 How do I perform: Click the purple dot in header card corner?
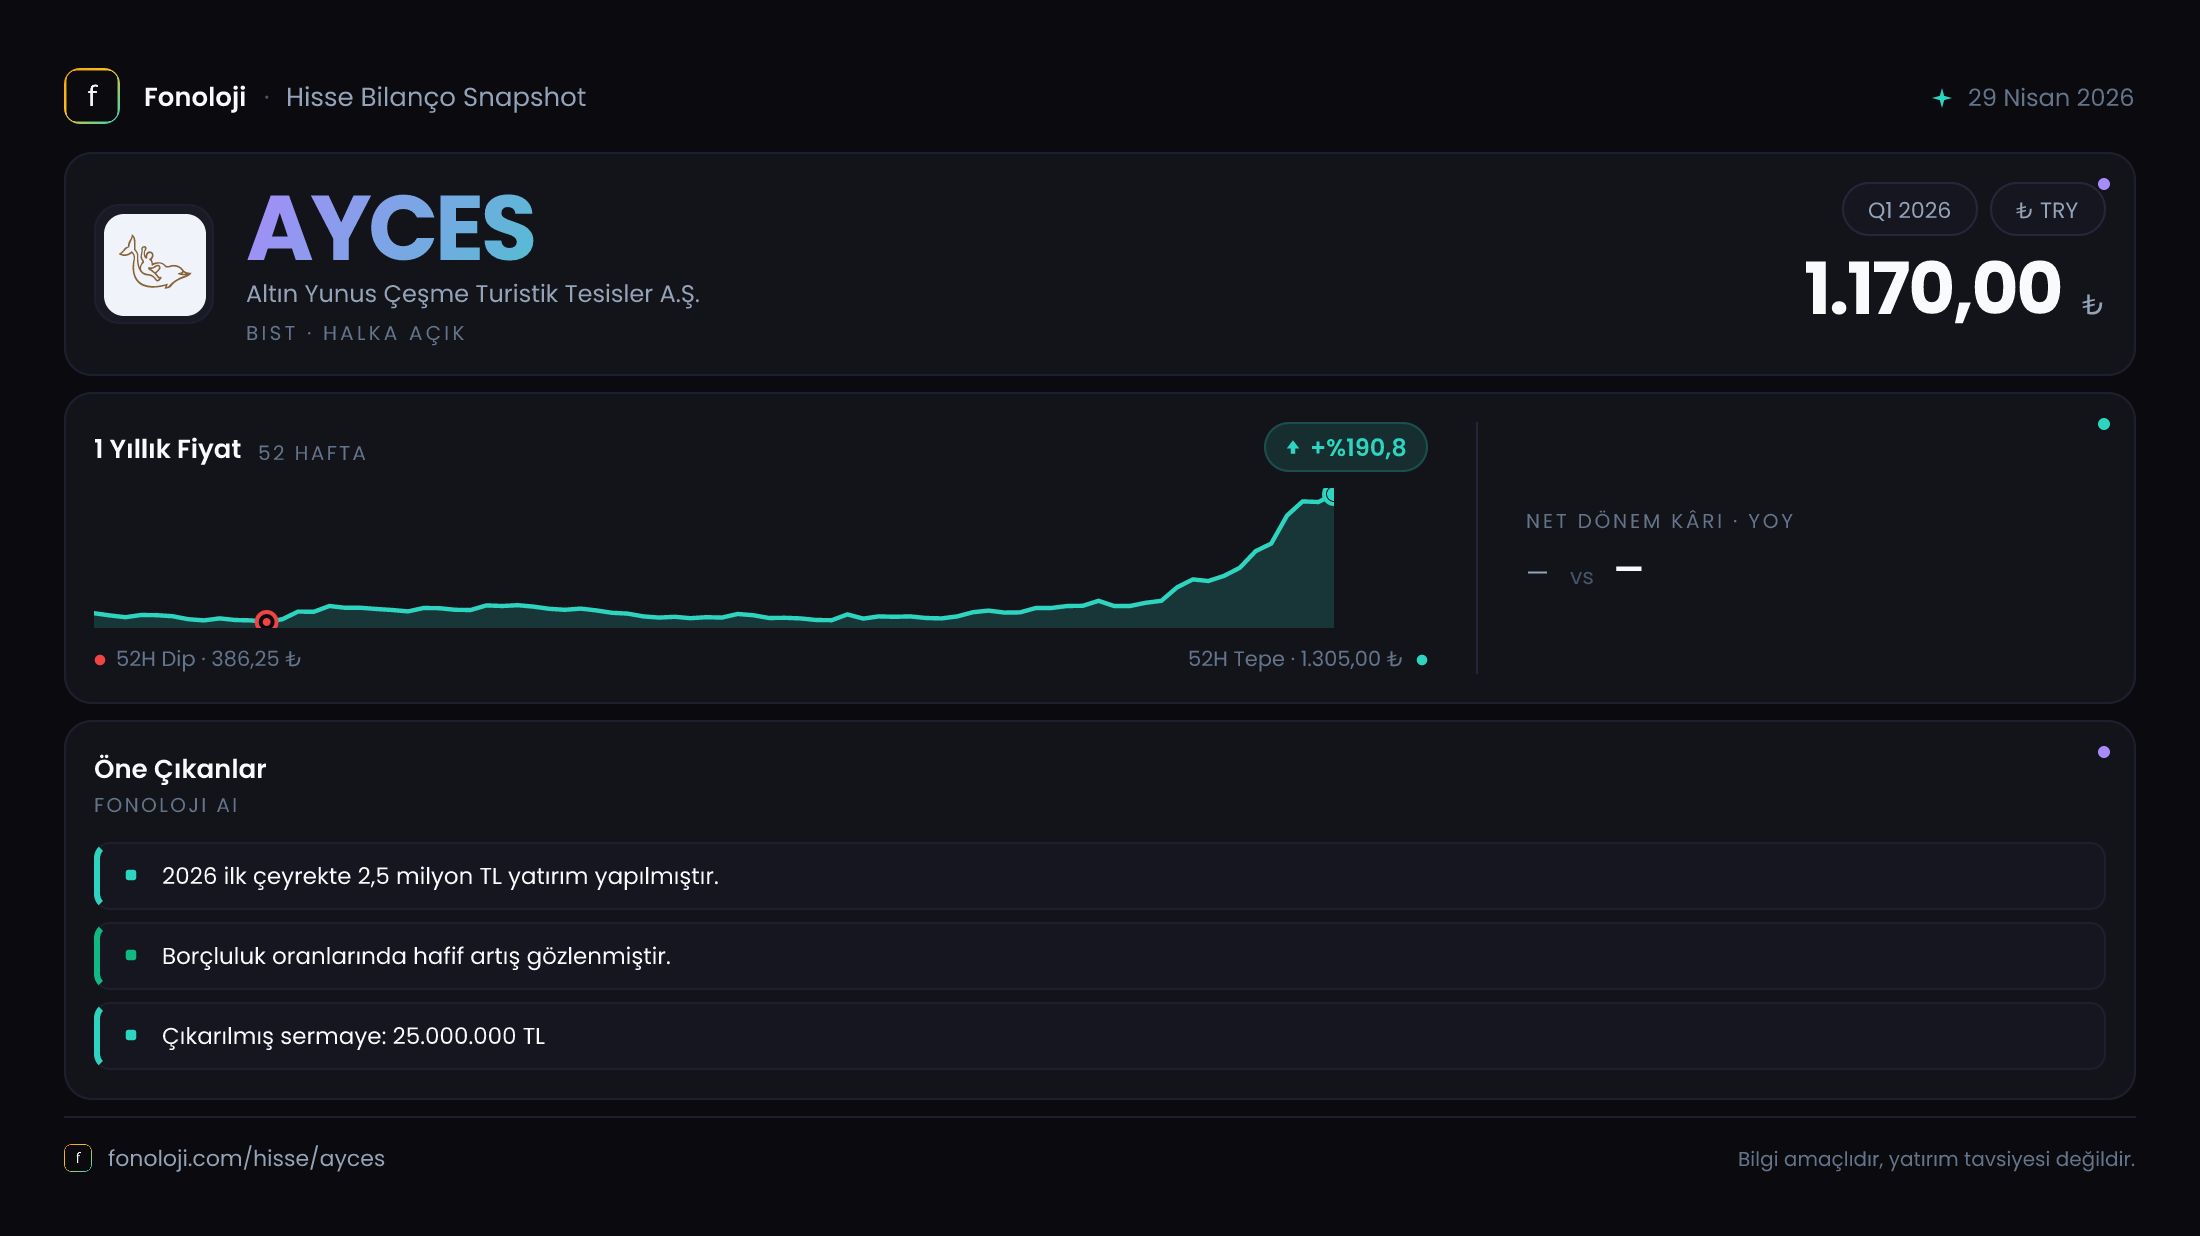(2104, 184)
